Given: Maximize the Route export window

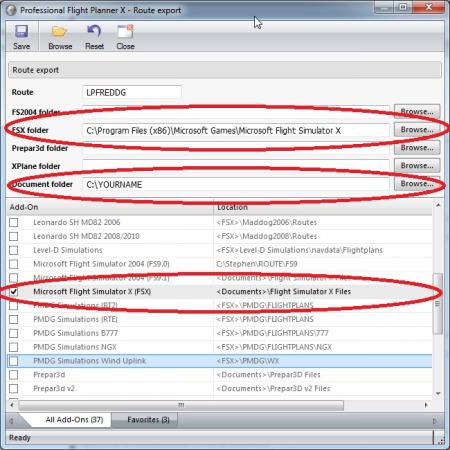Looking at the screenshot, I should 403,7.
